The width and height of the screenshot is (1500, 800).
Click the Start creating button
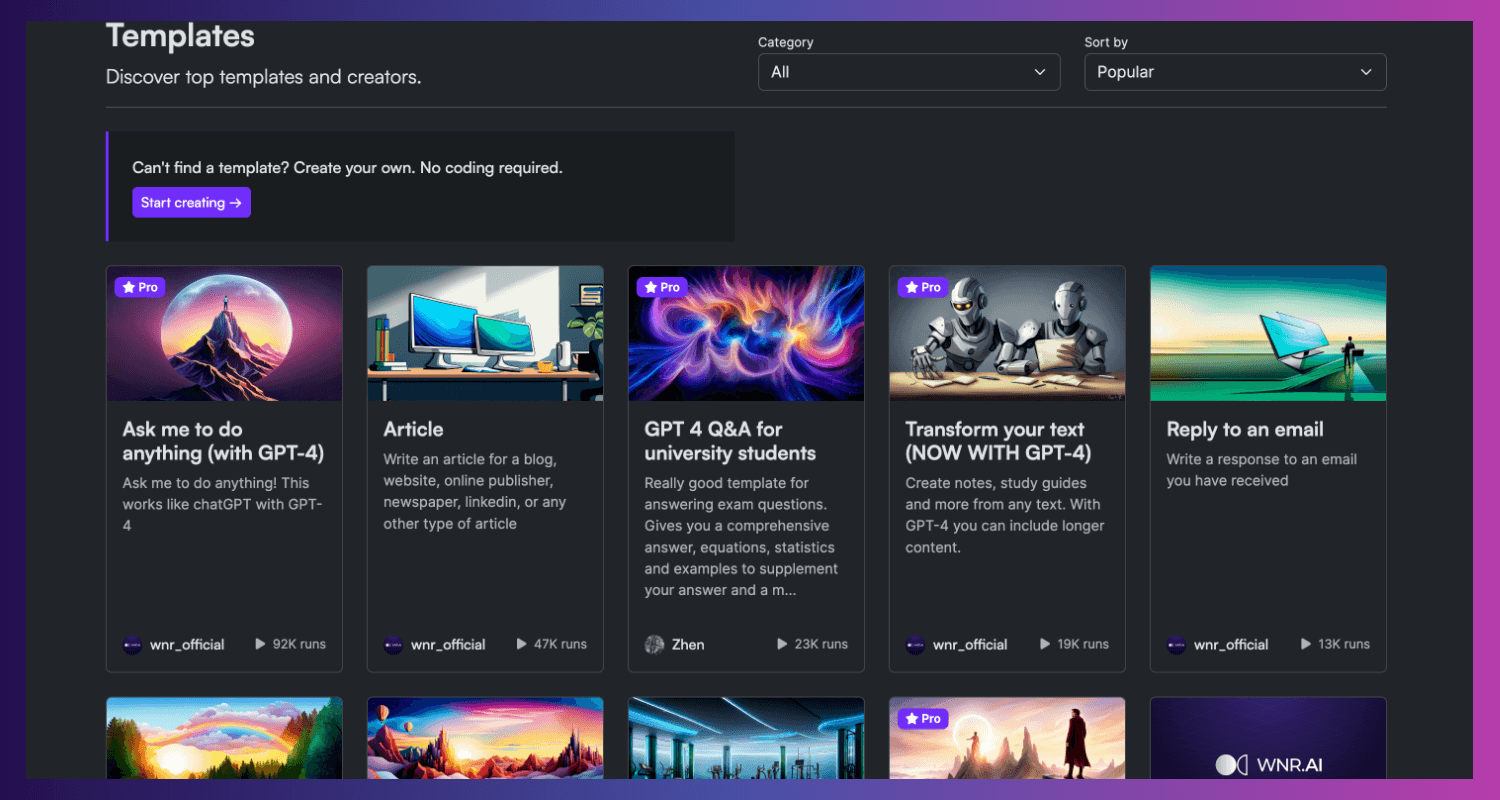(191, 203)
